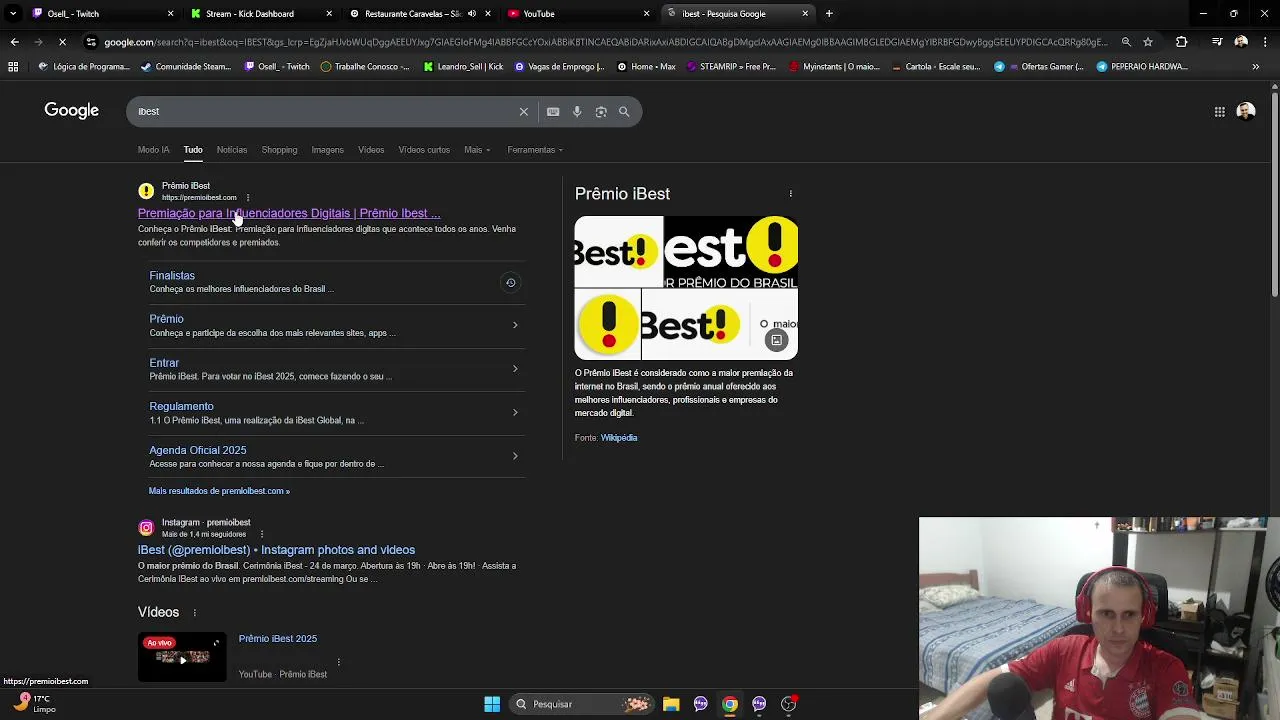Click the history icon beside Finalistas
This screenshot has height=720, width=1280.
510,283
